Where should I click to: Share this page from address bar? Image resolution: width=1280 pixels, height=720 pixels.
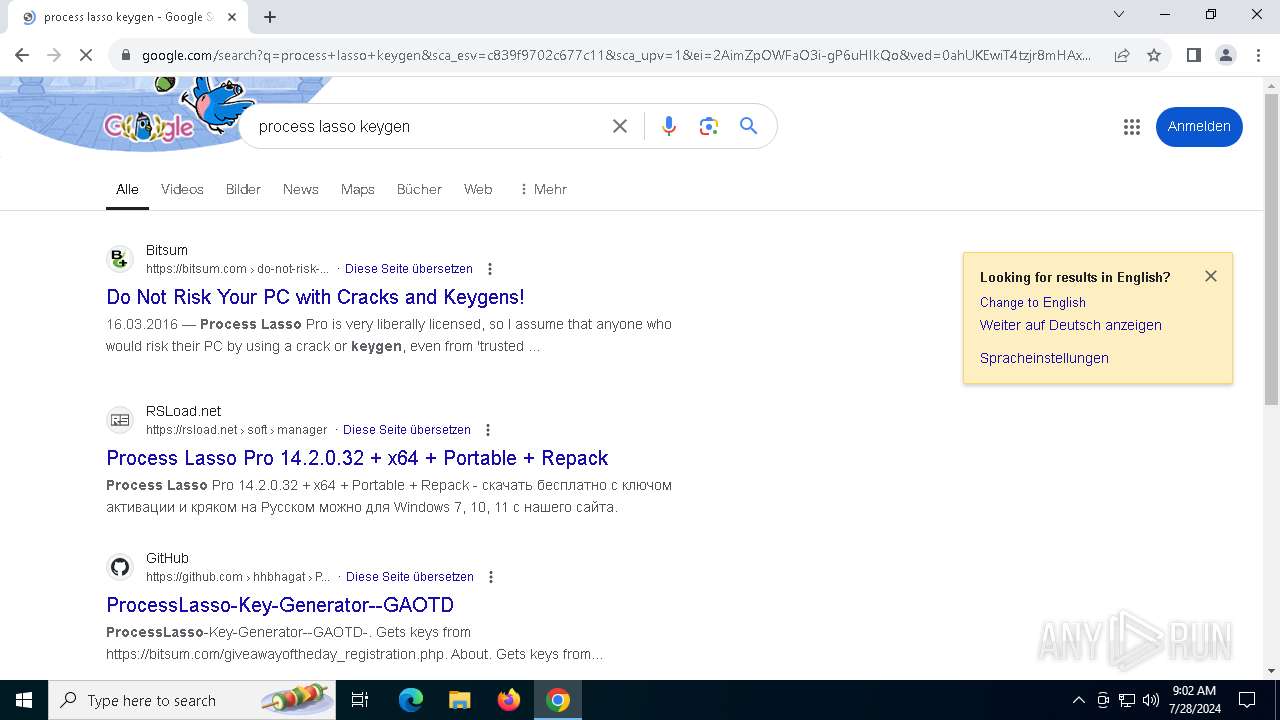(1122, 55)
